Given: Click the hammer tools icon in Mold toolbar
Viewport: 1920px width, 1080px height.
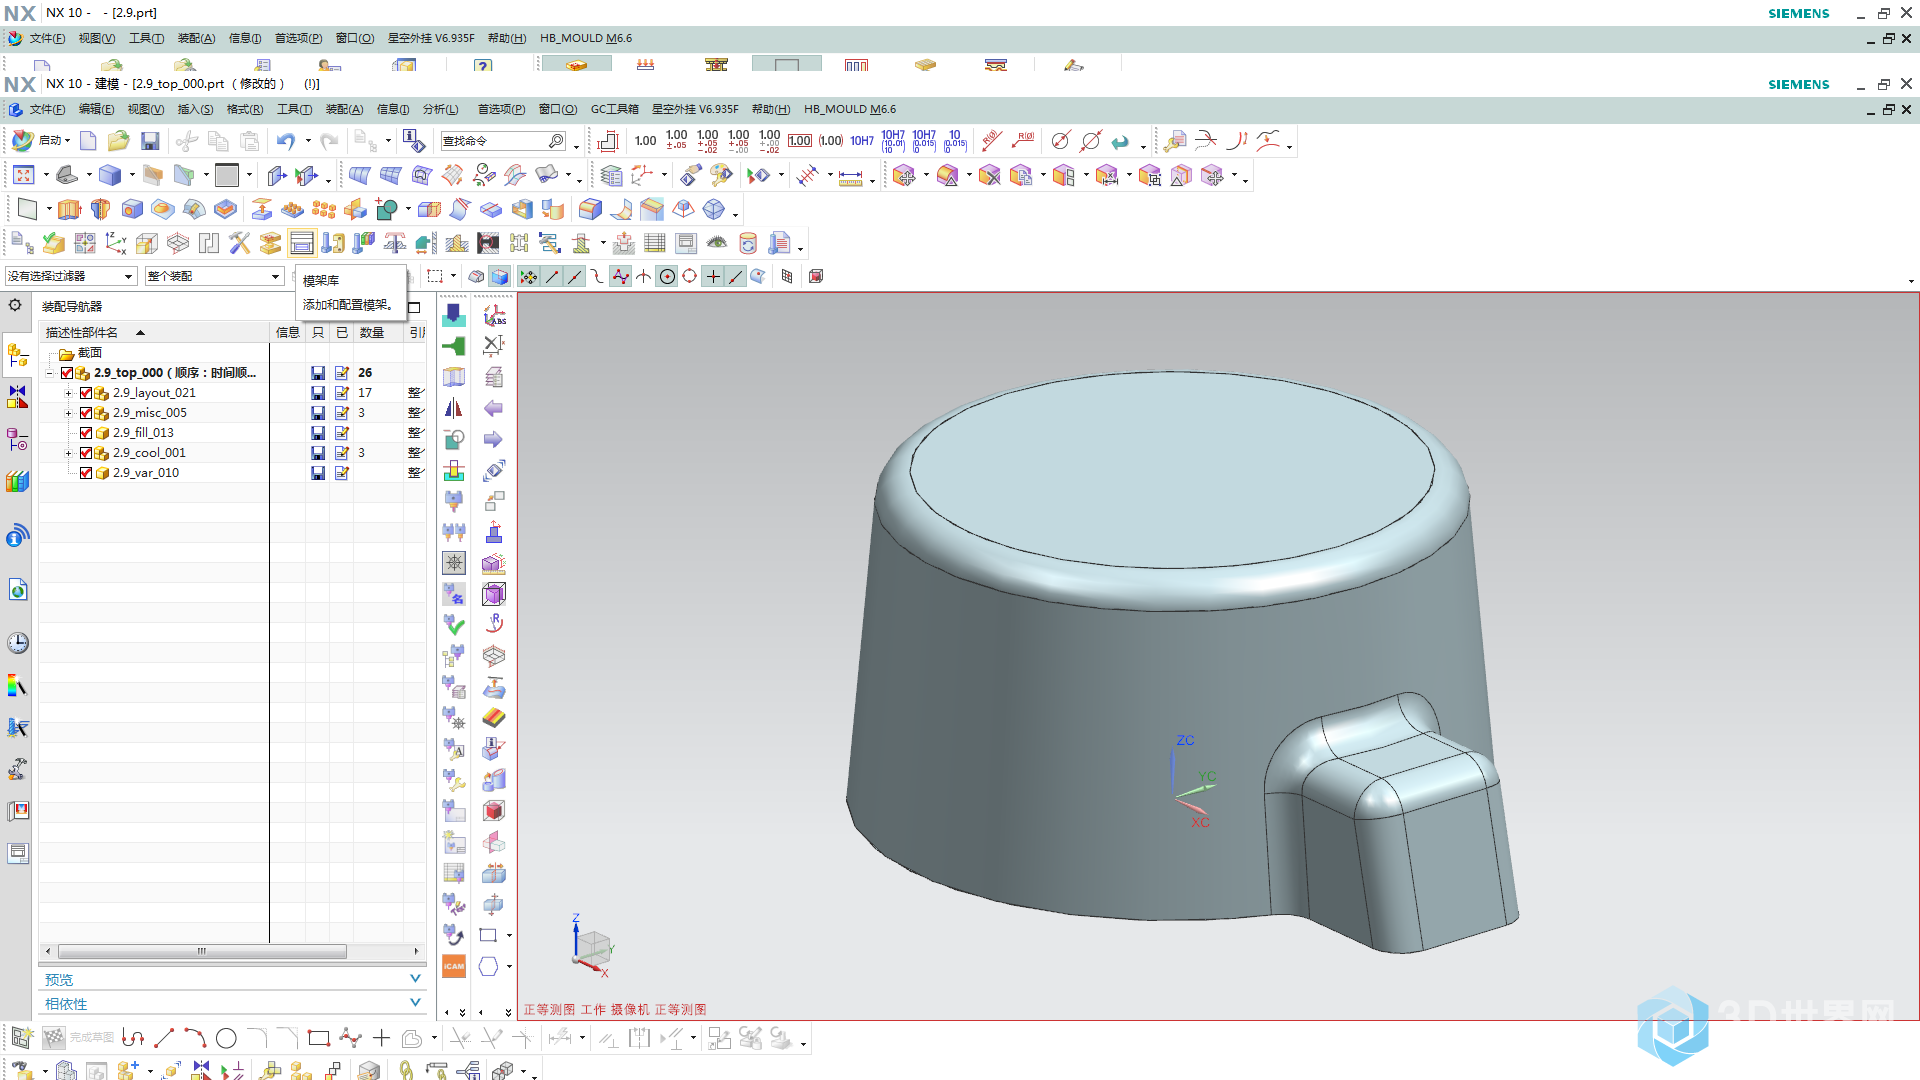Looking at the screenshot, I should (239, 243).
